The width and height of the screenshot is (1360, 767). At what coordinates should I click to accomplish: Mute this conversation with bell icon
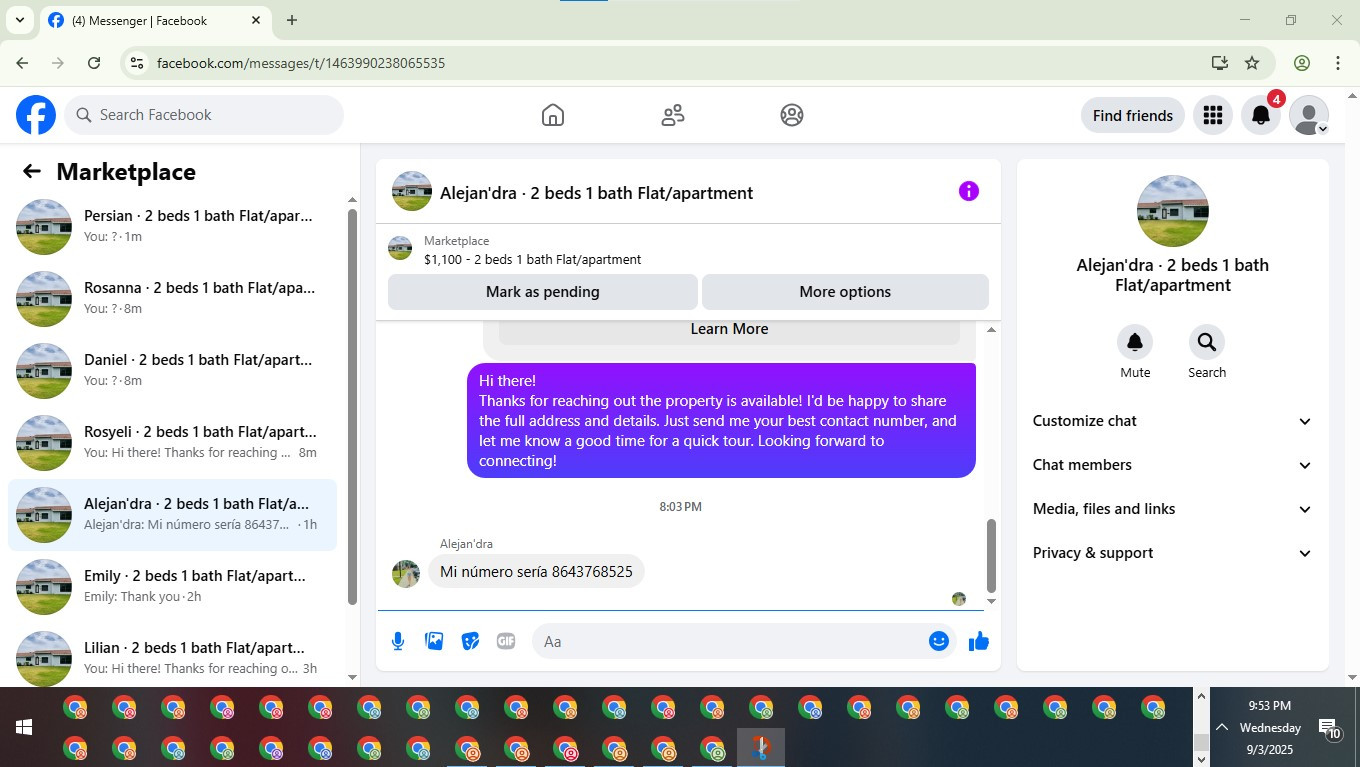pos(1135,342)
